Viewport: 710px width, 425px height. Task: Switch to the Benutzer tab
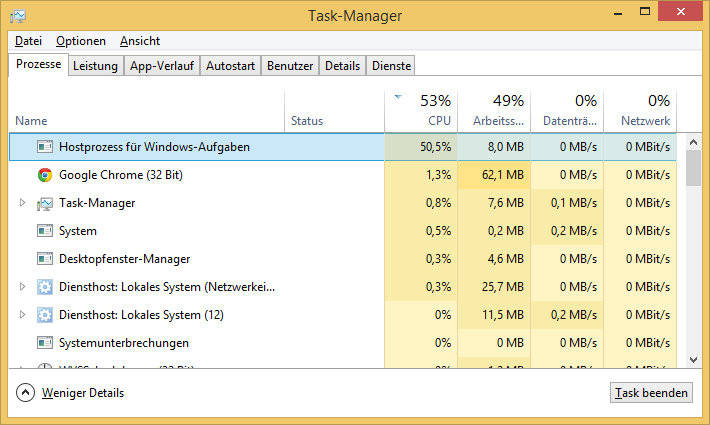click(x=290, y=66)
